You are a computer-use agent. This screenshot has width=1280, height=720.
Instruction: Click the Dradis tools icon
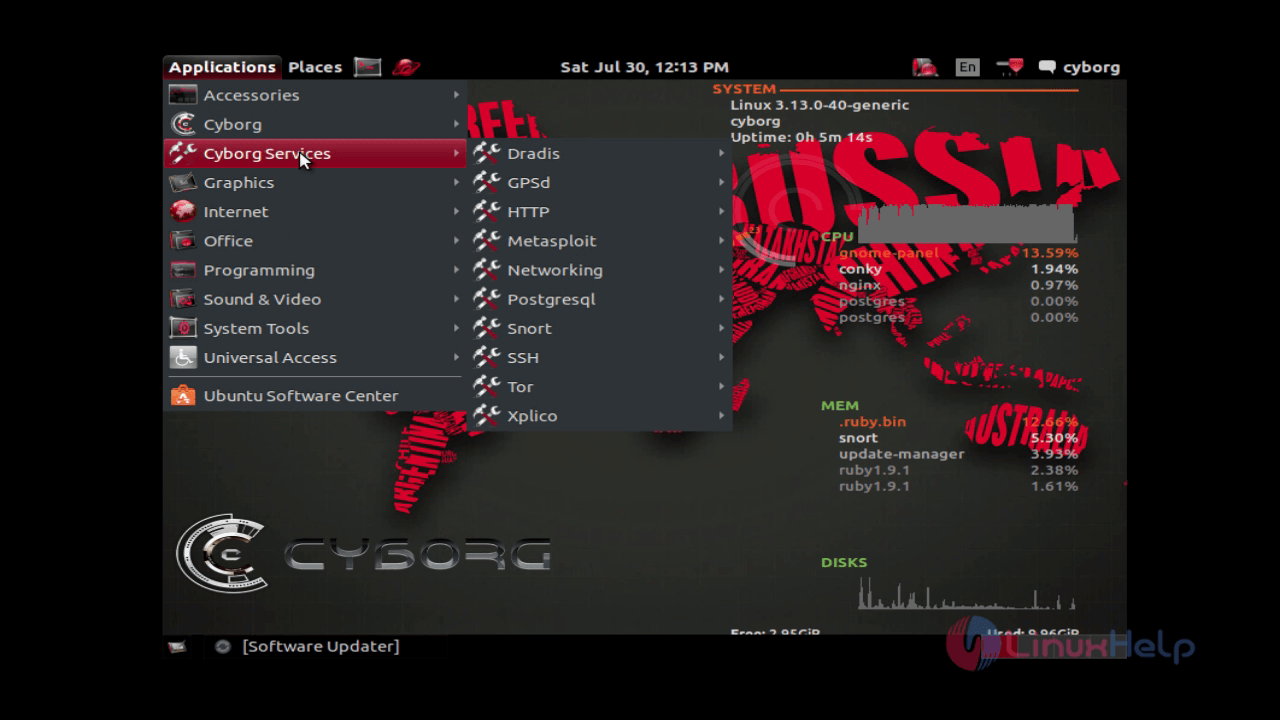point(487,153)
